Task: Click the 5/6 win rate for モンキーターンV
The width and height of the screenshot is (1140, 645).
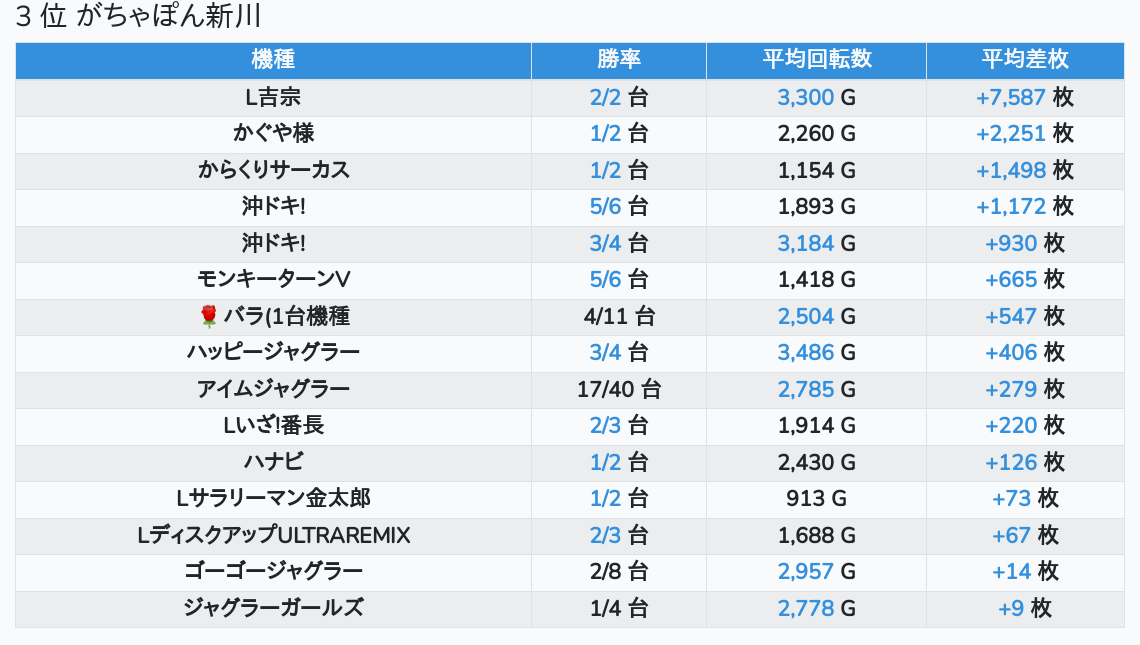Action: pos(605,279)
